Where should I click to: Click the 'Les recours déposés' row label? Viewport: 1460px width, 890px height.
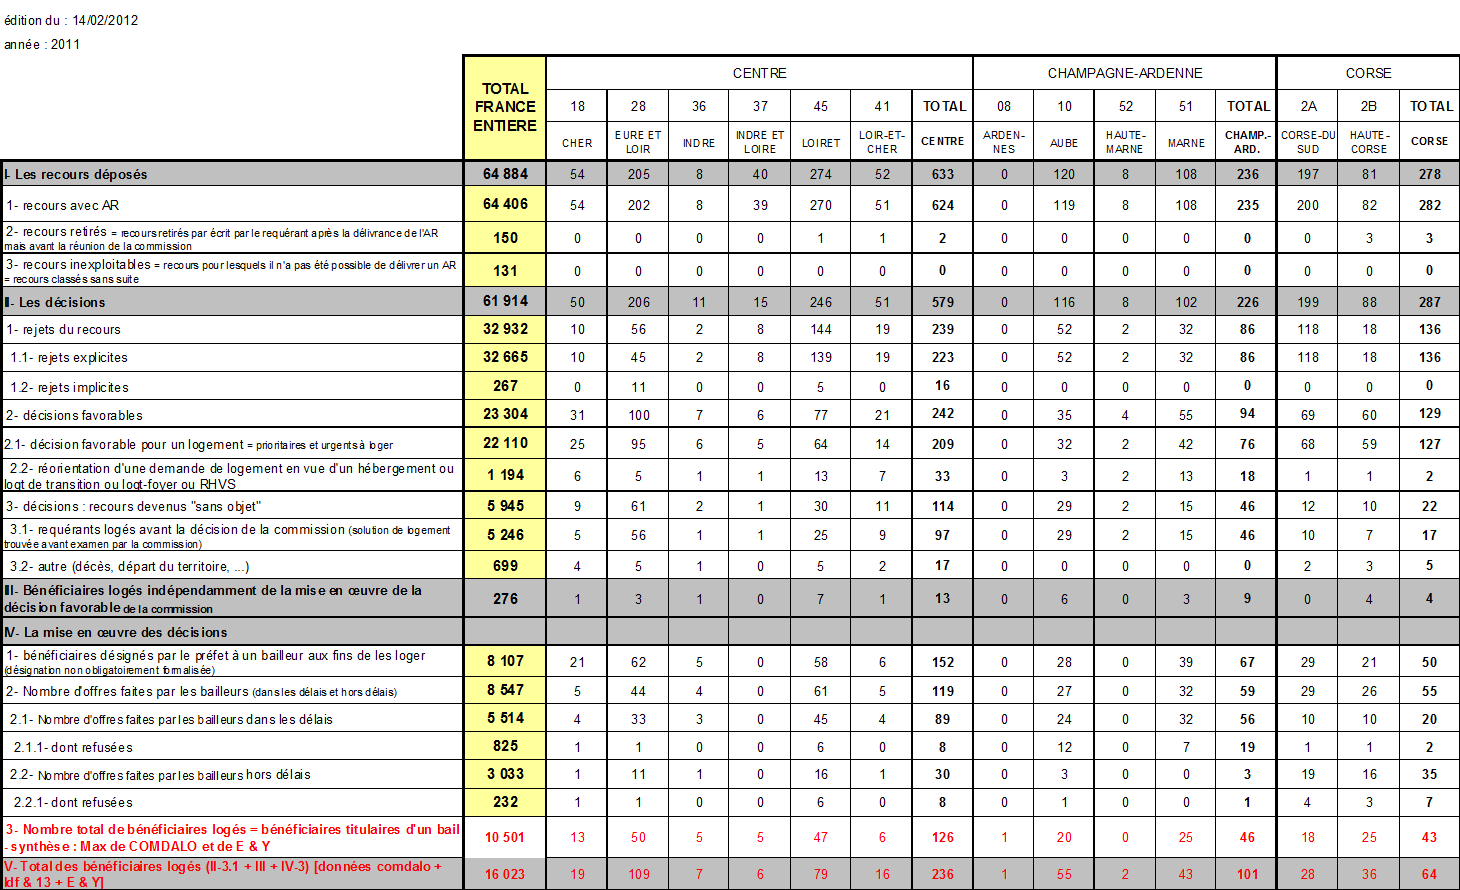[x=80, y=174]
